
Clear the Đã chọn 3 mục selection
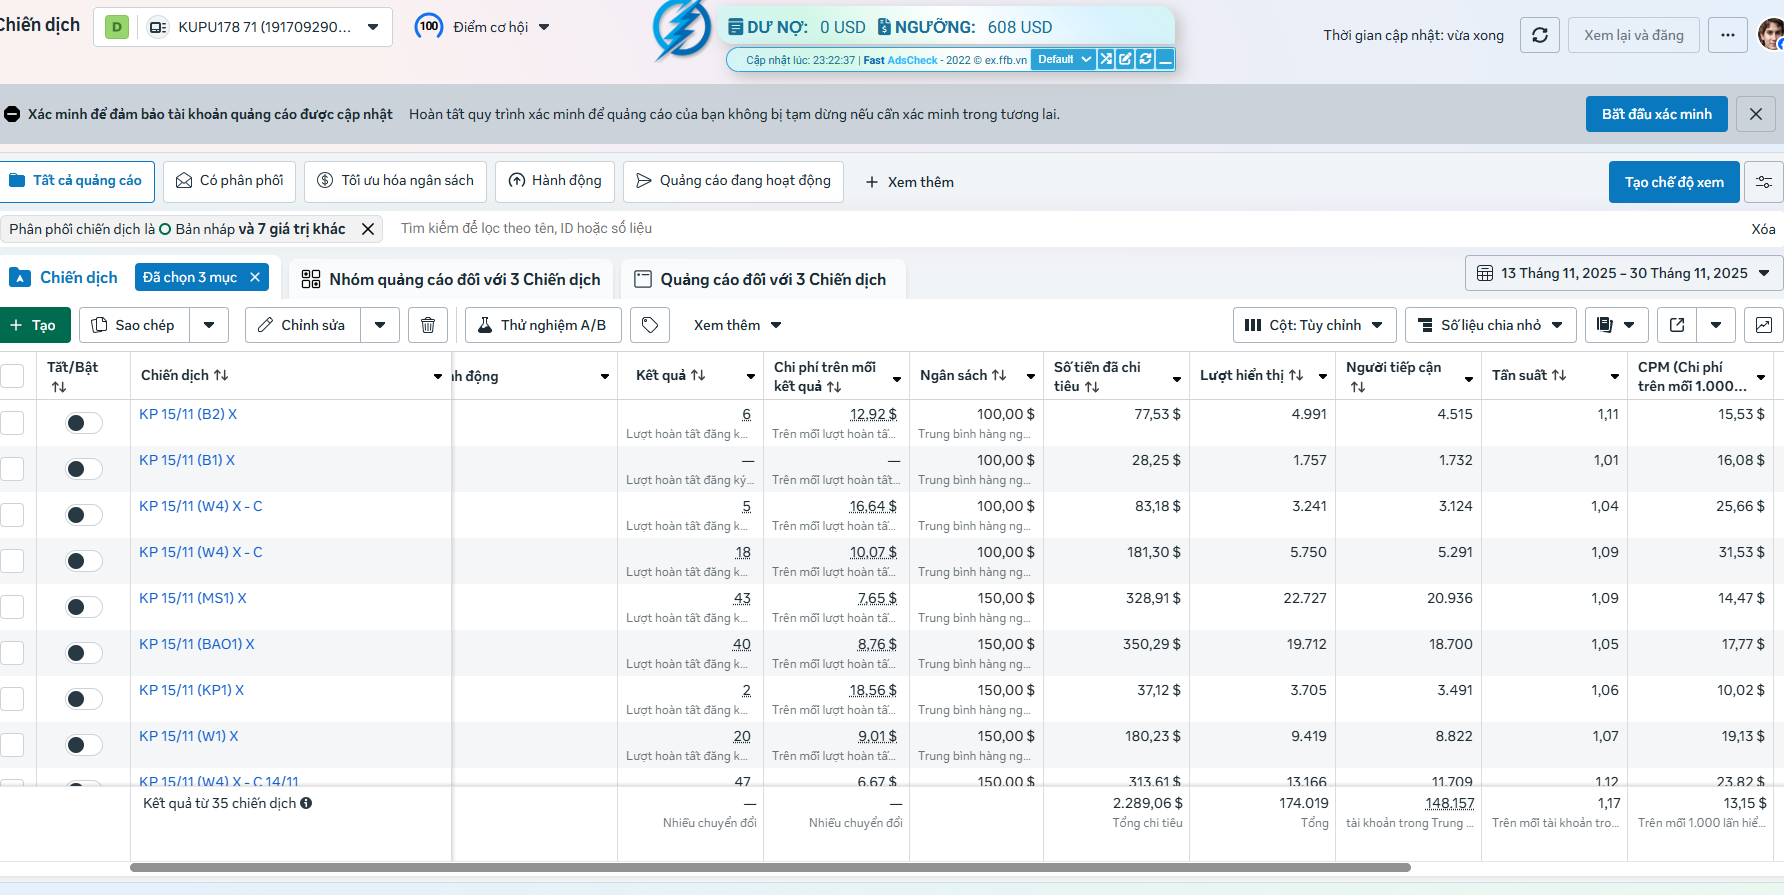coord(255,277)
